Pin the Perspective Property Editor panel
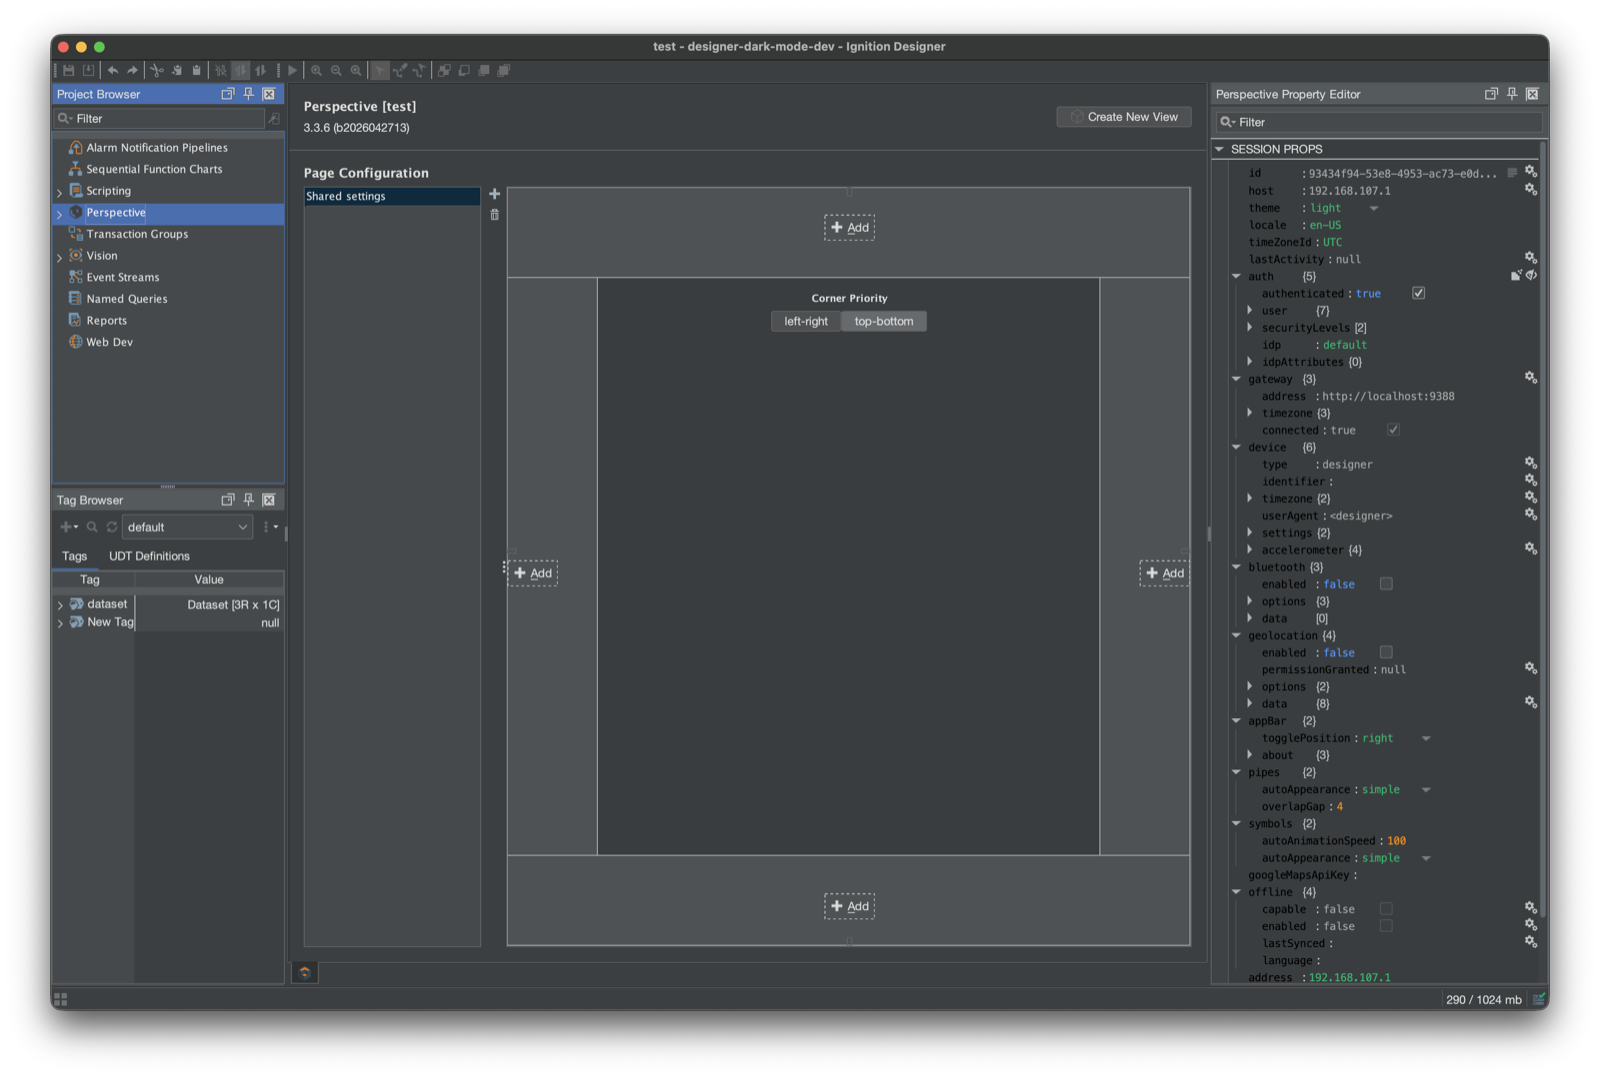Viewport: 1600px width, 1077px height. (1512, 94)
